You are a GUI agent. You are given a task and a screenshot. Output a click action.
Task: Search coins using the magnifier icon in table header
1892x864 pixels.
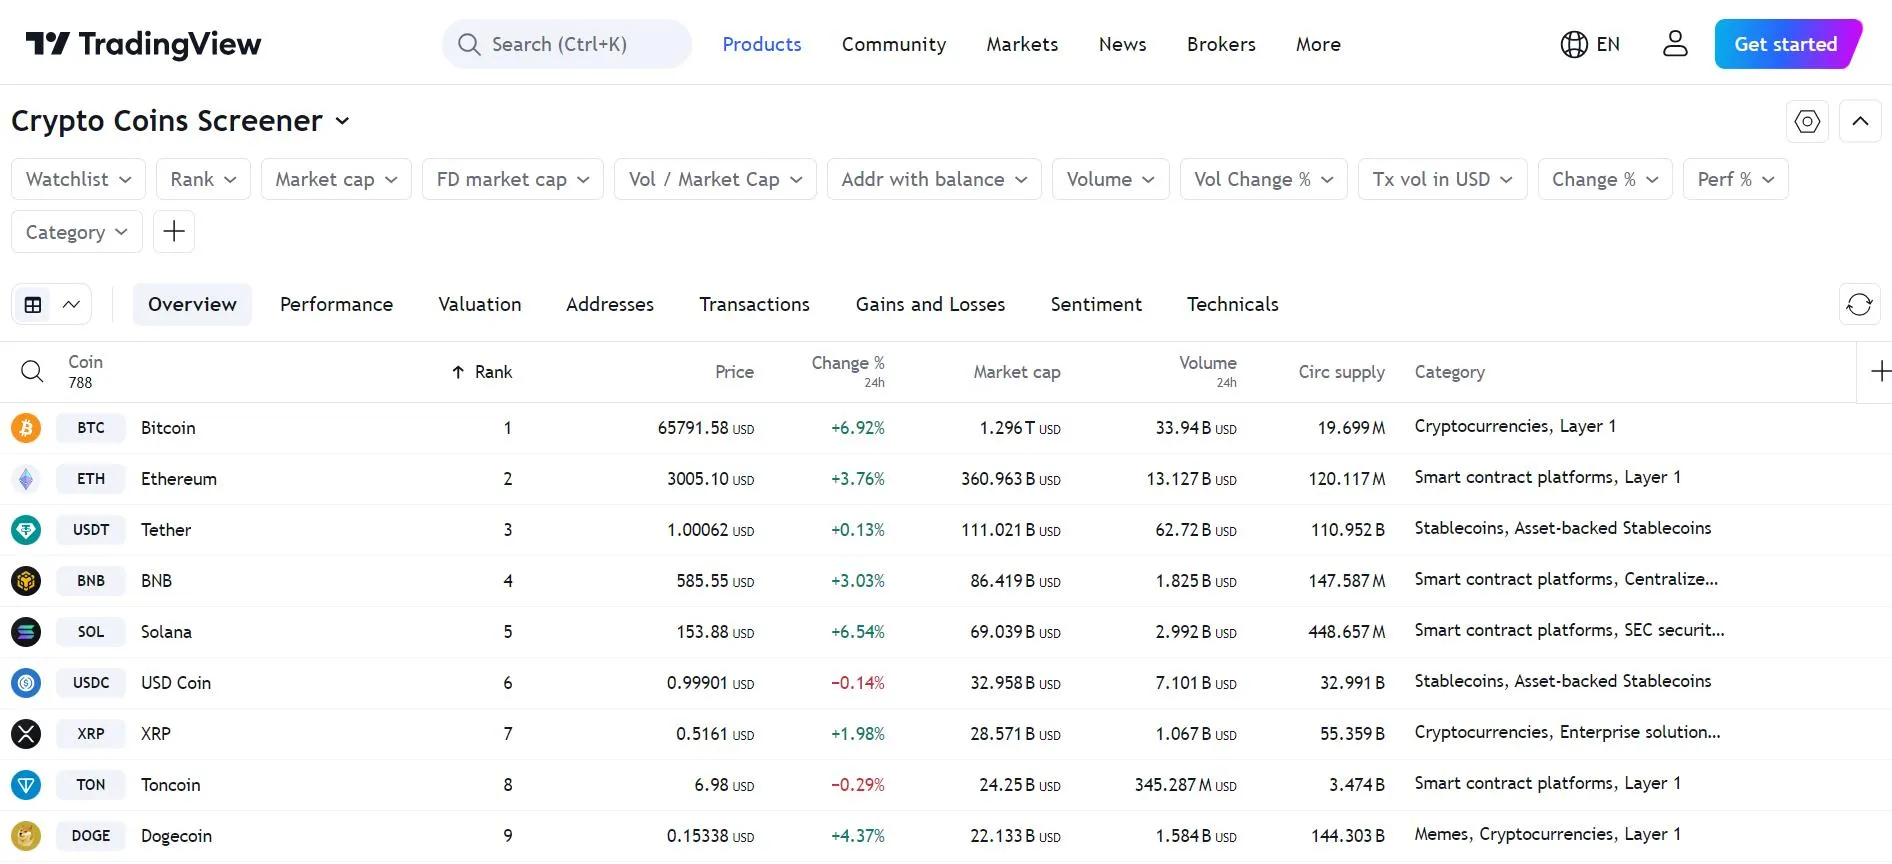coord(32,372)
